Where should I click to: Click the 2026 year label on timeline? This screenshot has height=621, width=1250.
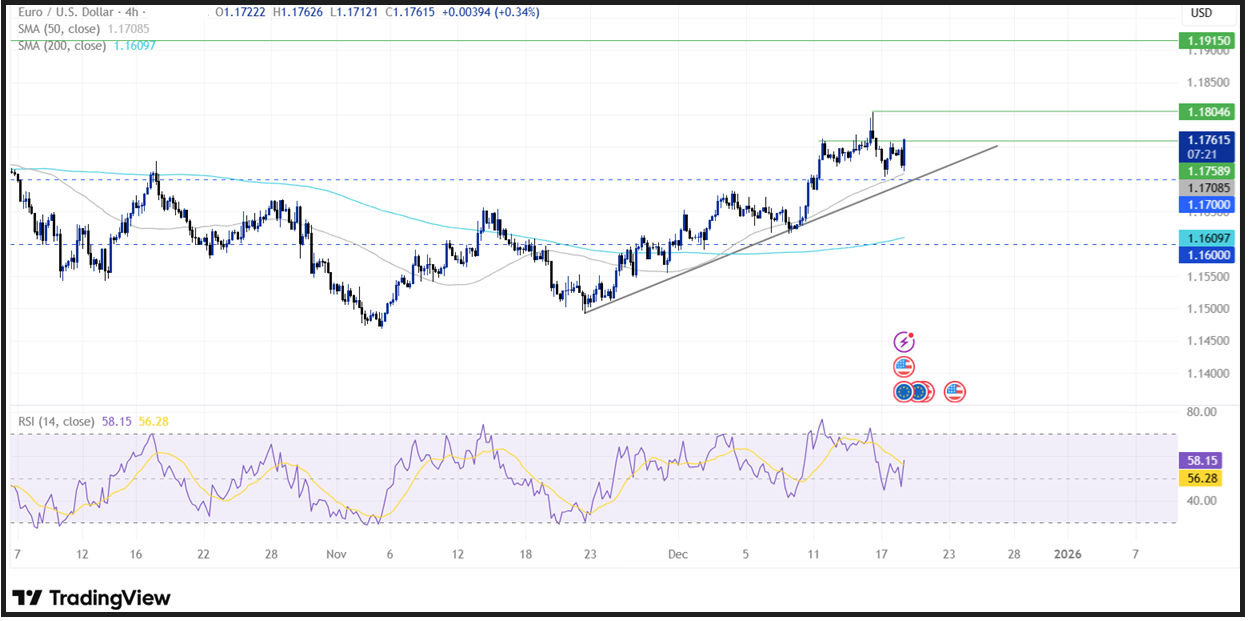[1068, 553]
